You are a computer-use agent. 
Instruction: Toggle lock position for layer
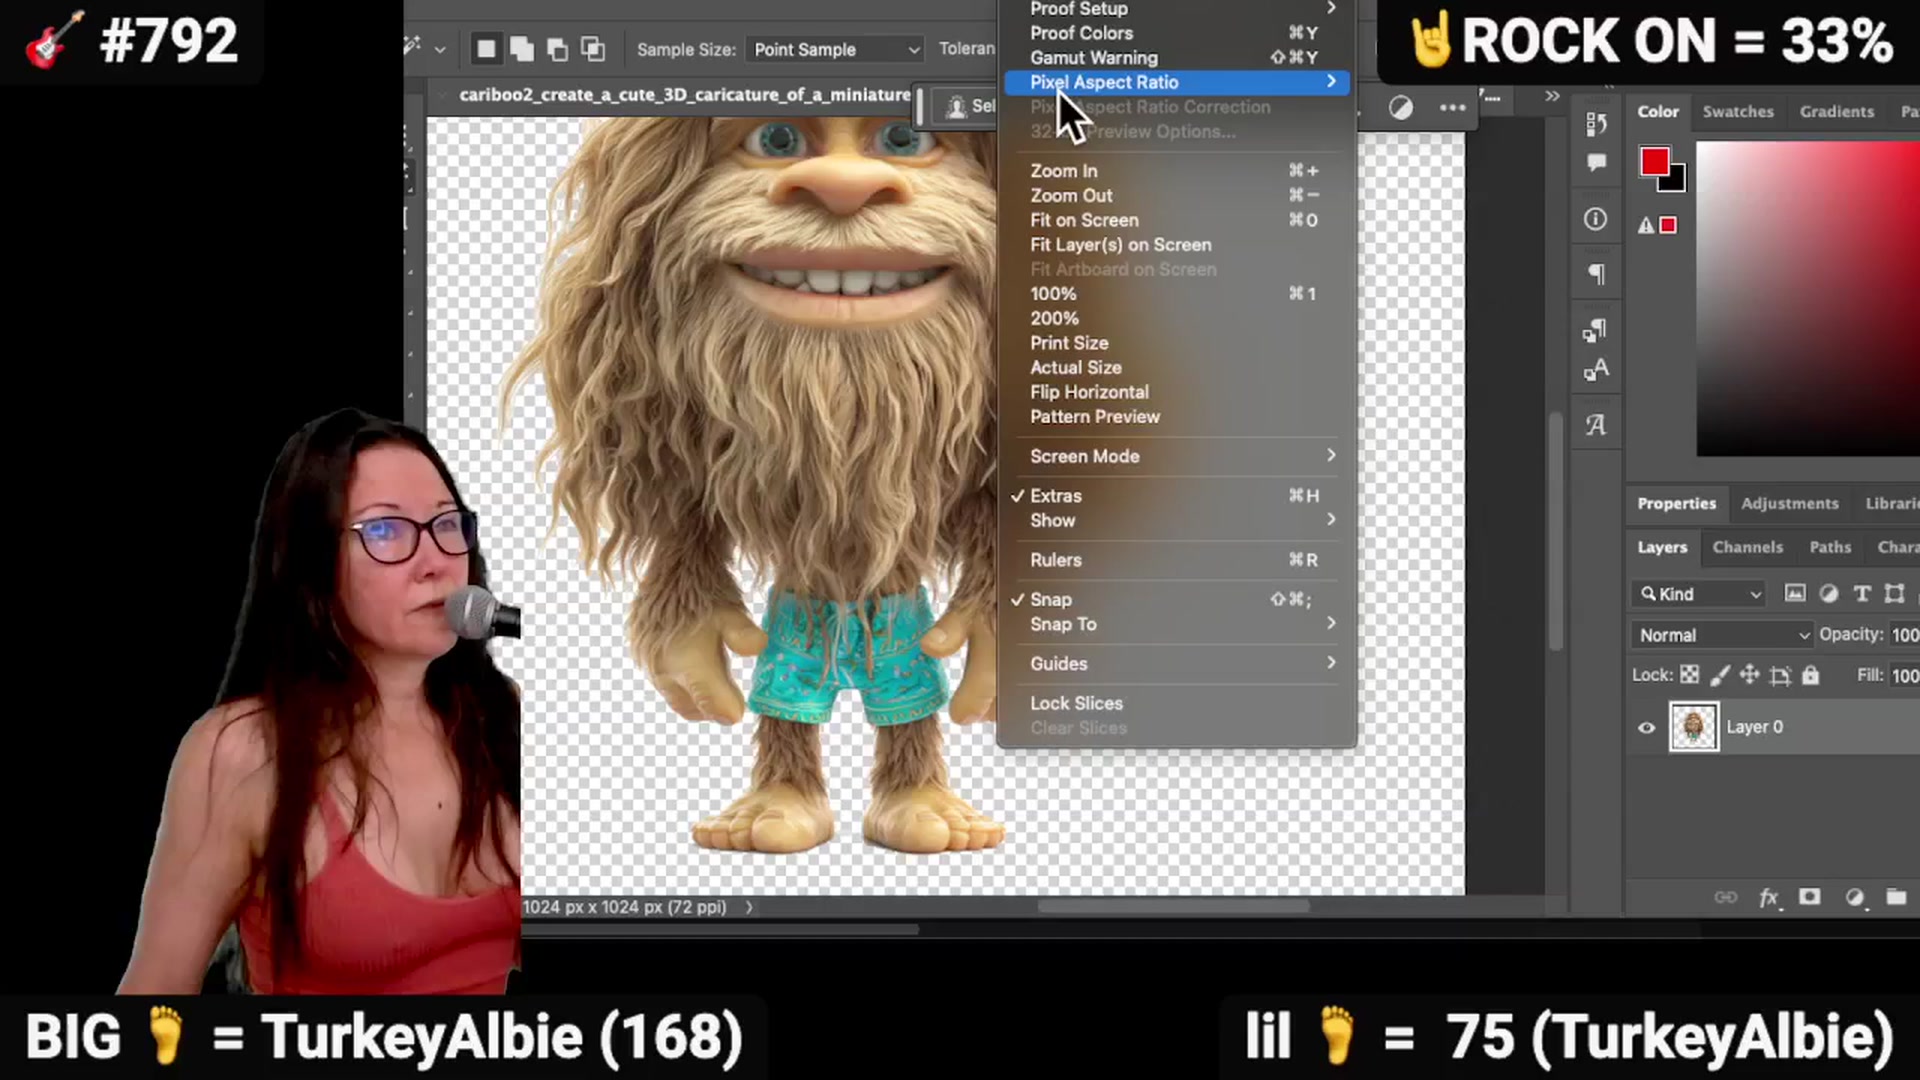1749,675
